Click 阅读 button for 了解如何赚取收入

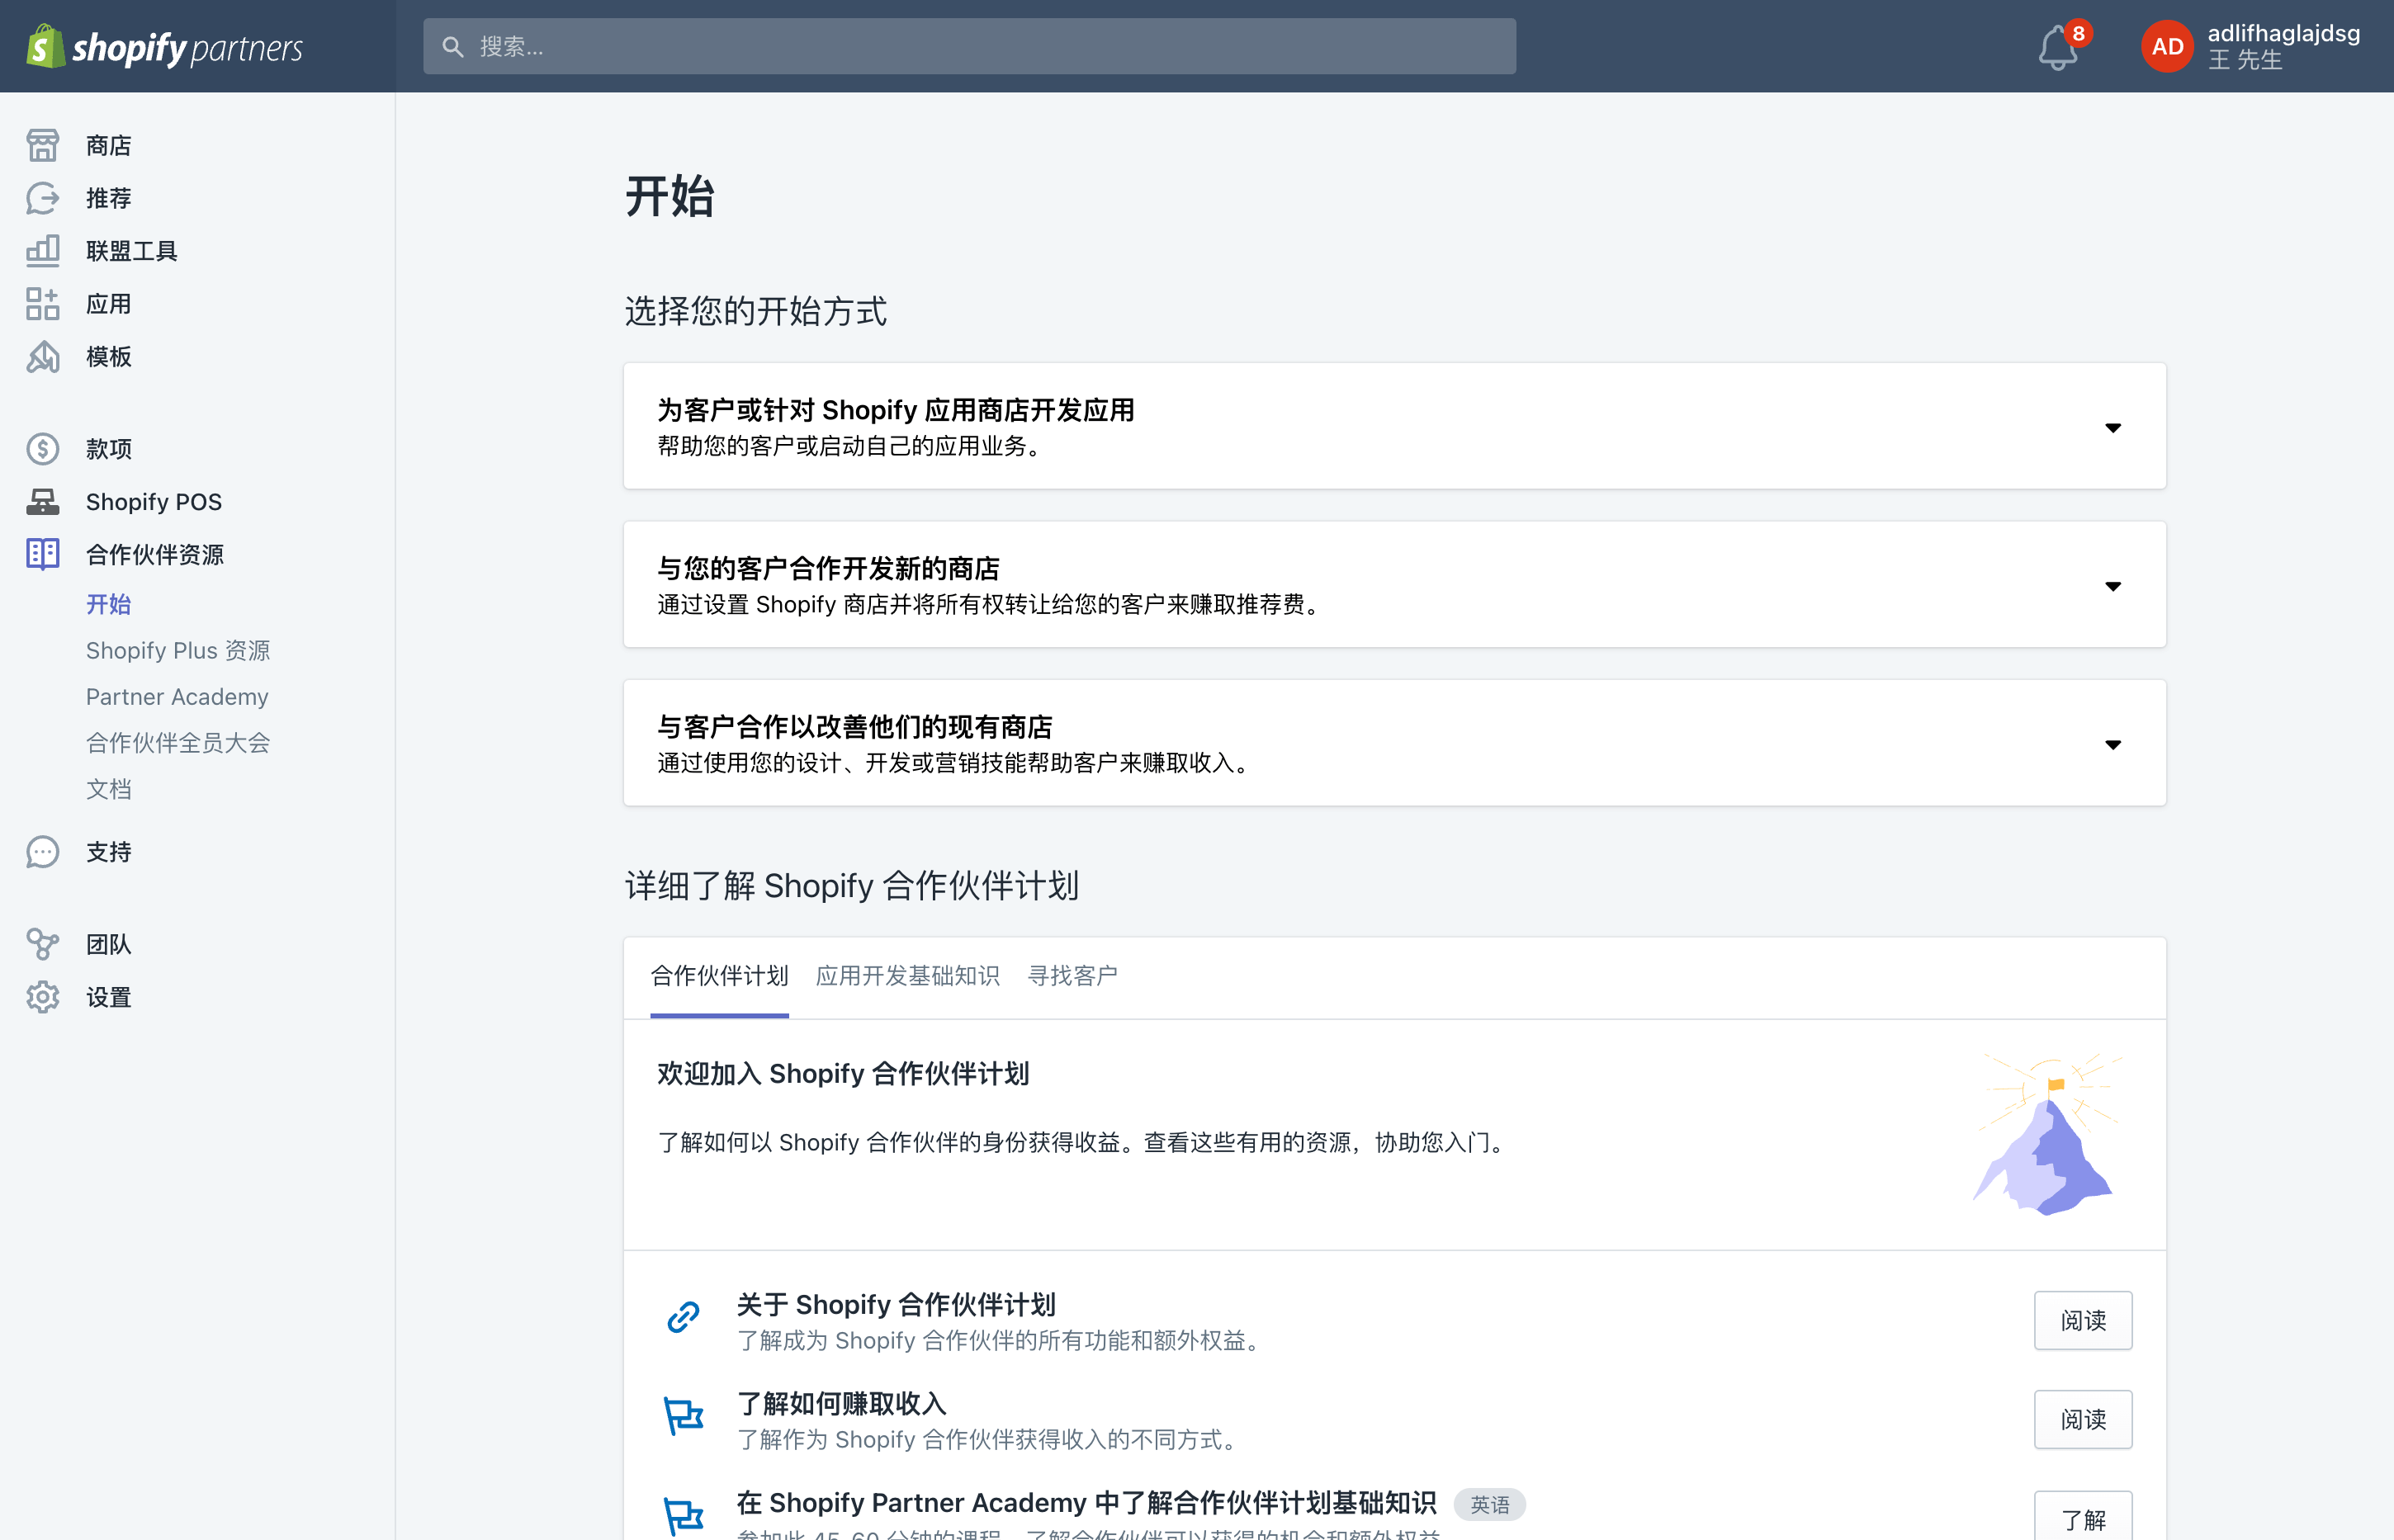pyautogui.click(x=2082, y=1419)
